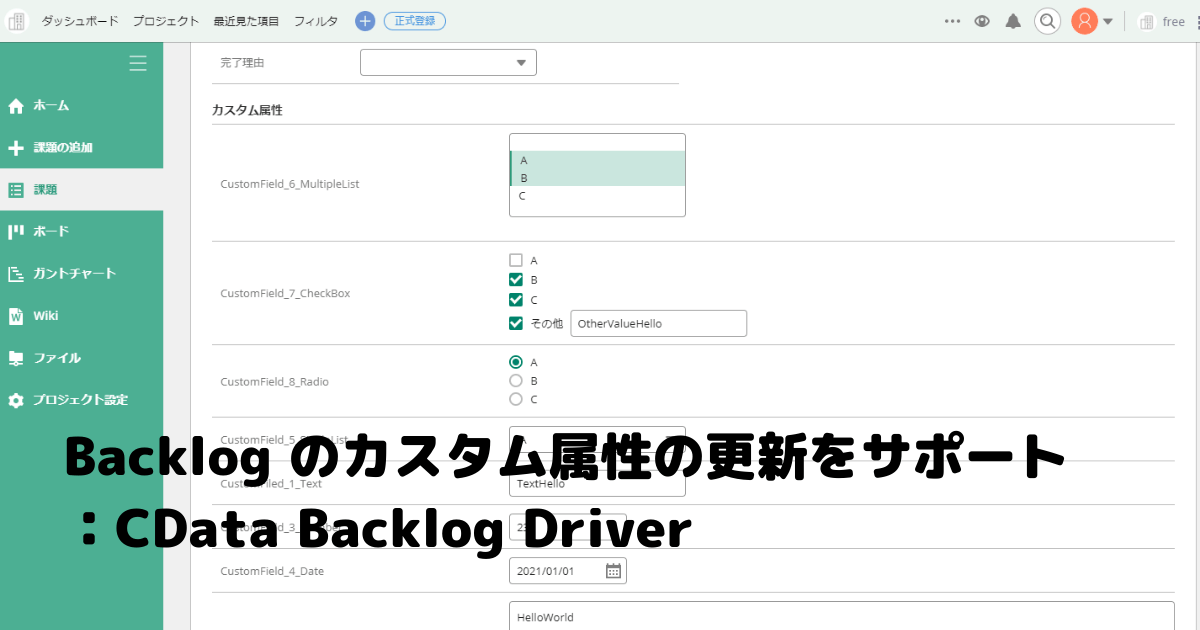Click the eye watch icon in header
The image size is (1200, 630).
[x=982, y=21]
